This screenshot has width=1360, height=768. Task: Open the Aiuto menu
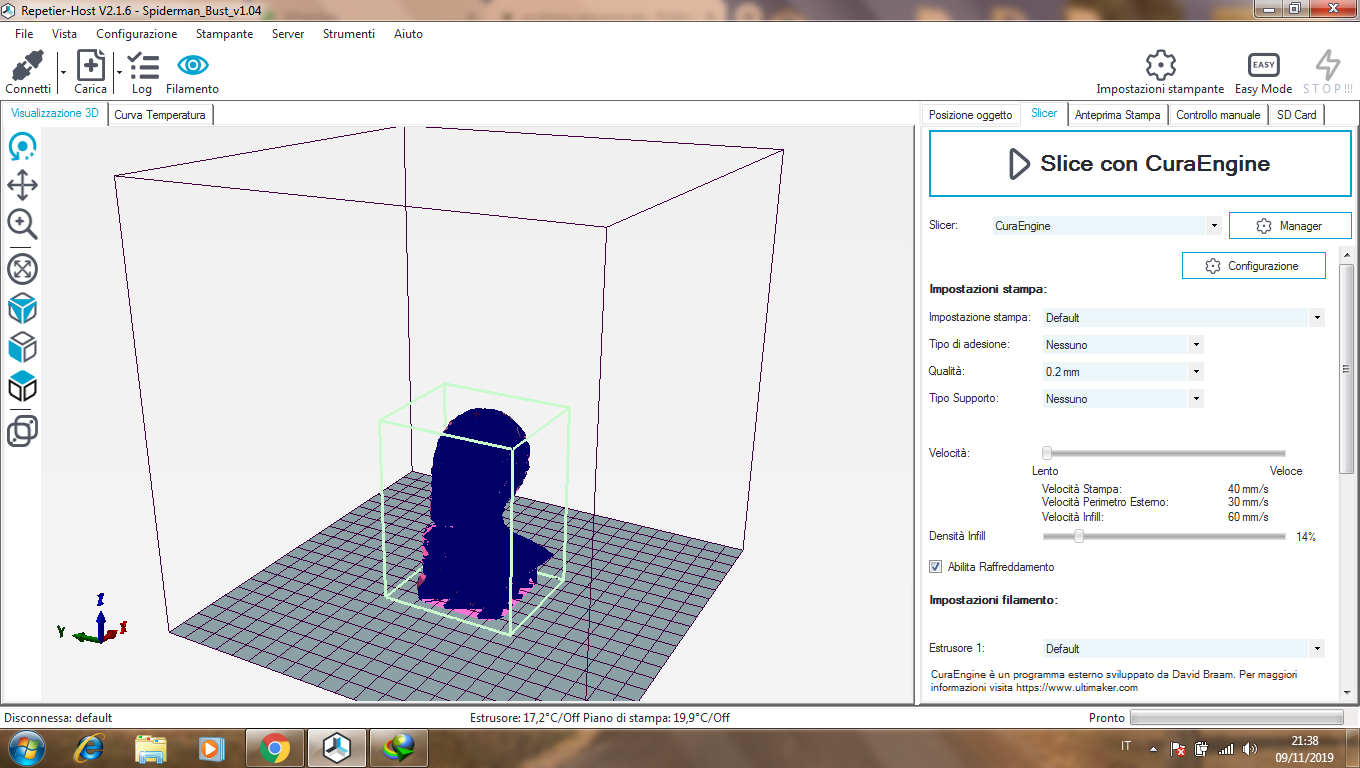pyautogui.click(x=408, y=34)
